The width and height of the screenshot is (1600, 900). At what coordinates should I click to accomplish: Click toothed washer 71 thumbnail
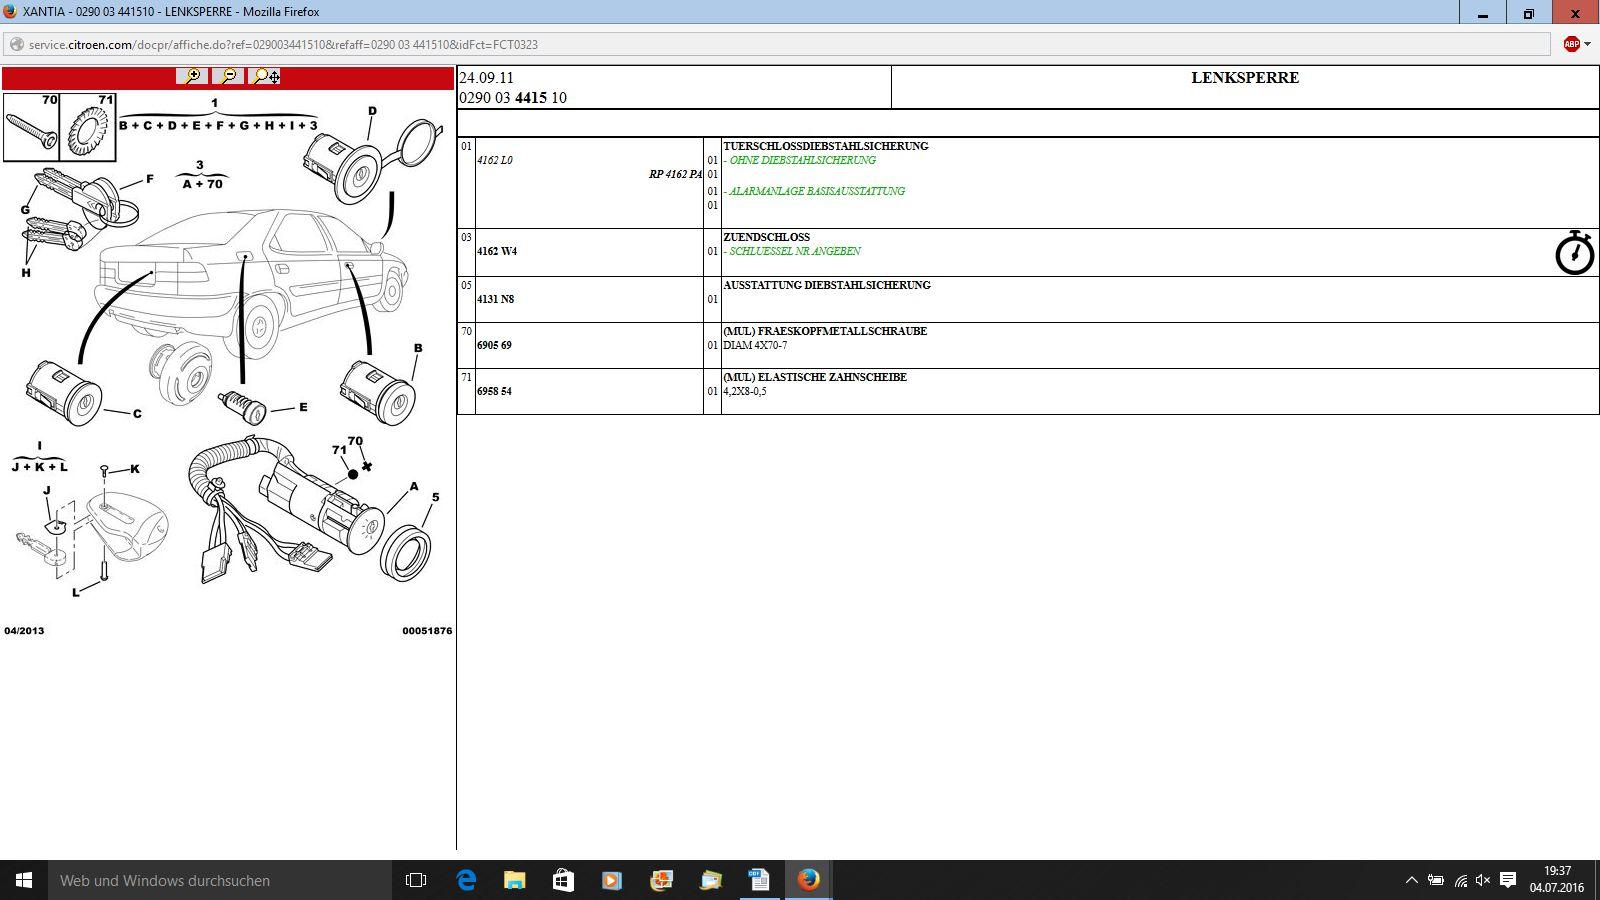pos(89,127)
